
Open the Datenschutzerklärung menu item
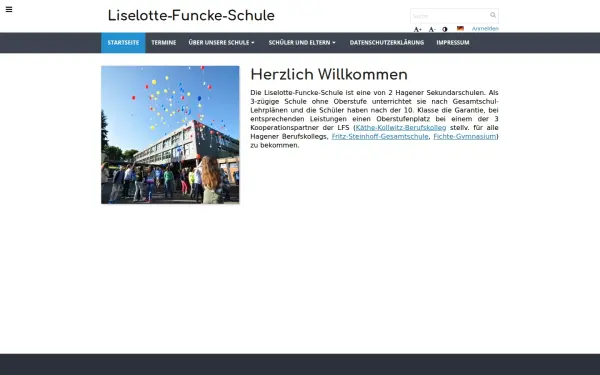(x=386, y=42)
